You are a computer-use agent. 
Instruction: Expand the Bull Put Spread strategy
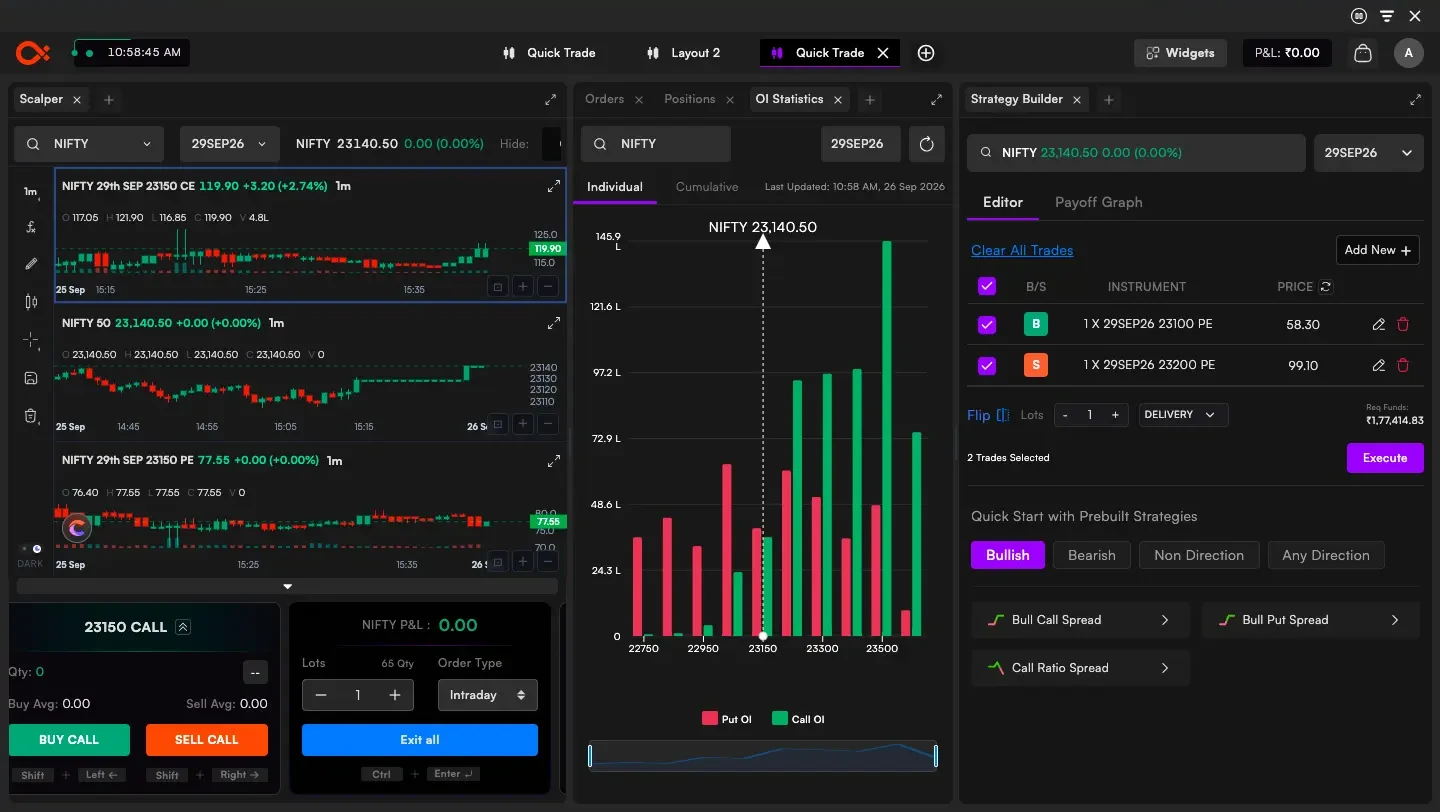[1310, 620]
